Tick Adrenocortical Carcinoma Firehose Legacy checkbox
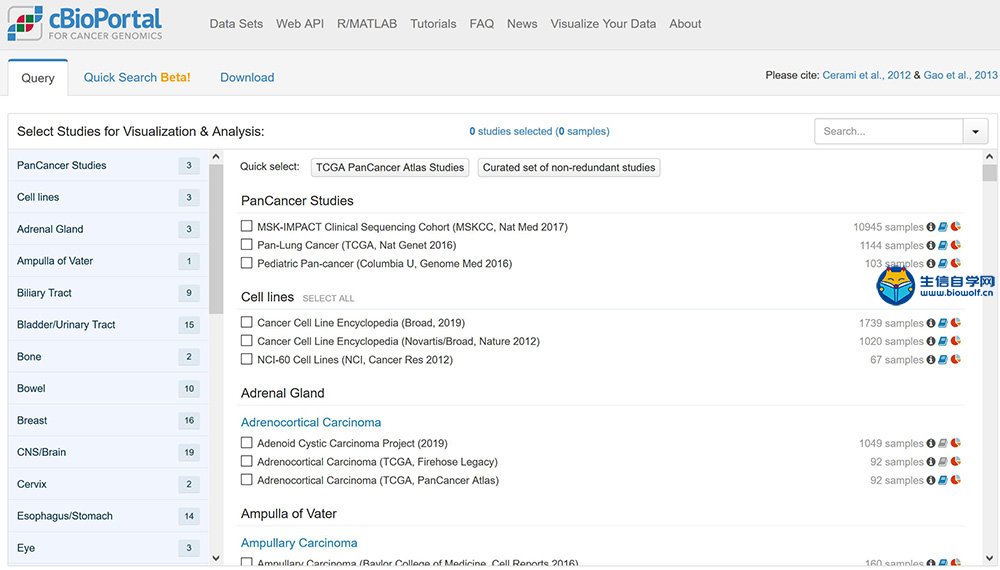 247,461
